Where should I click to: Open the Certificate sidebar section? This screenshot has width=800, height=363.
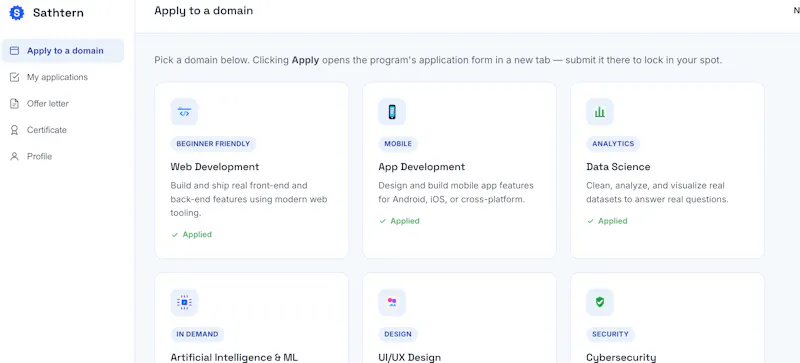[x=63, y=130]
